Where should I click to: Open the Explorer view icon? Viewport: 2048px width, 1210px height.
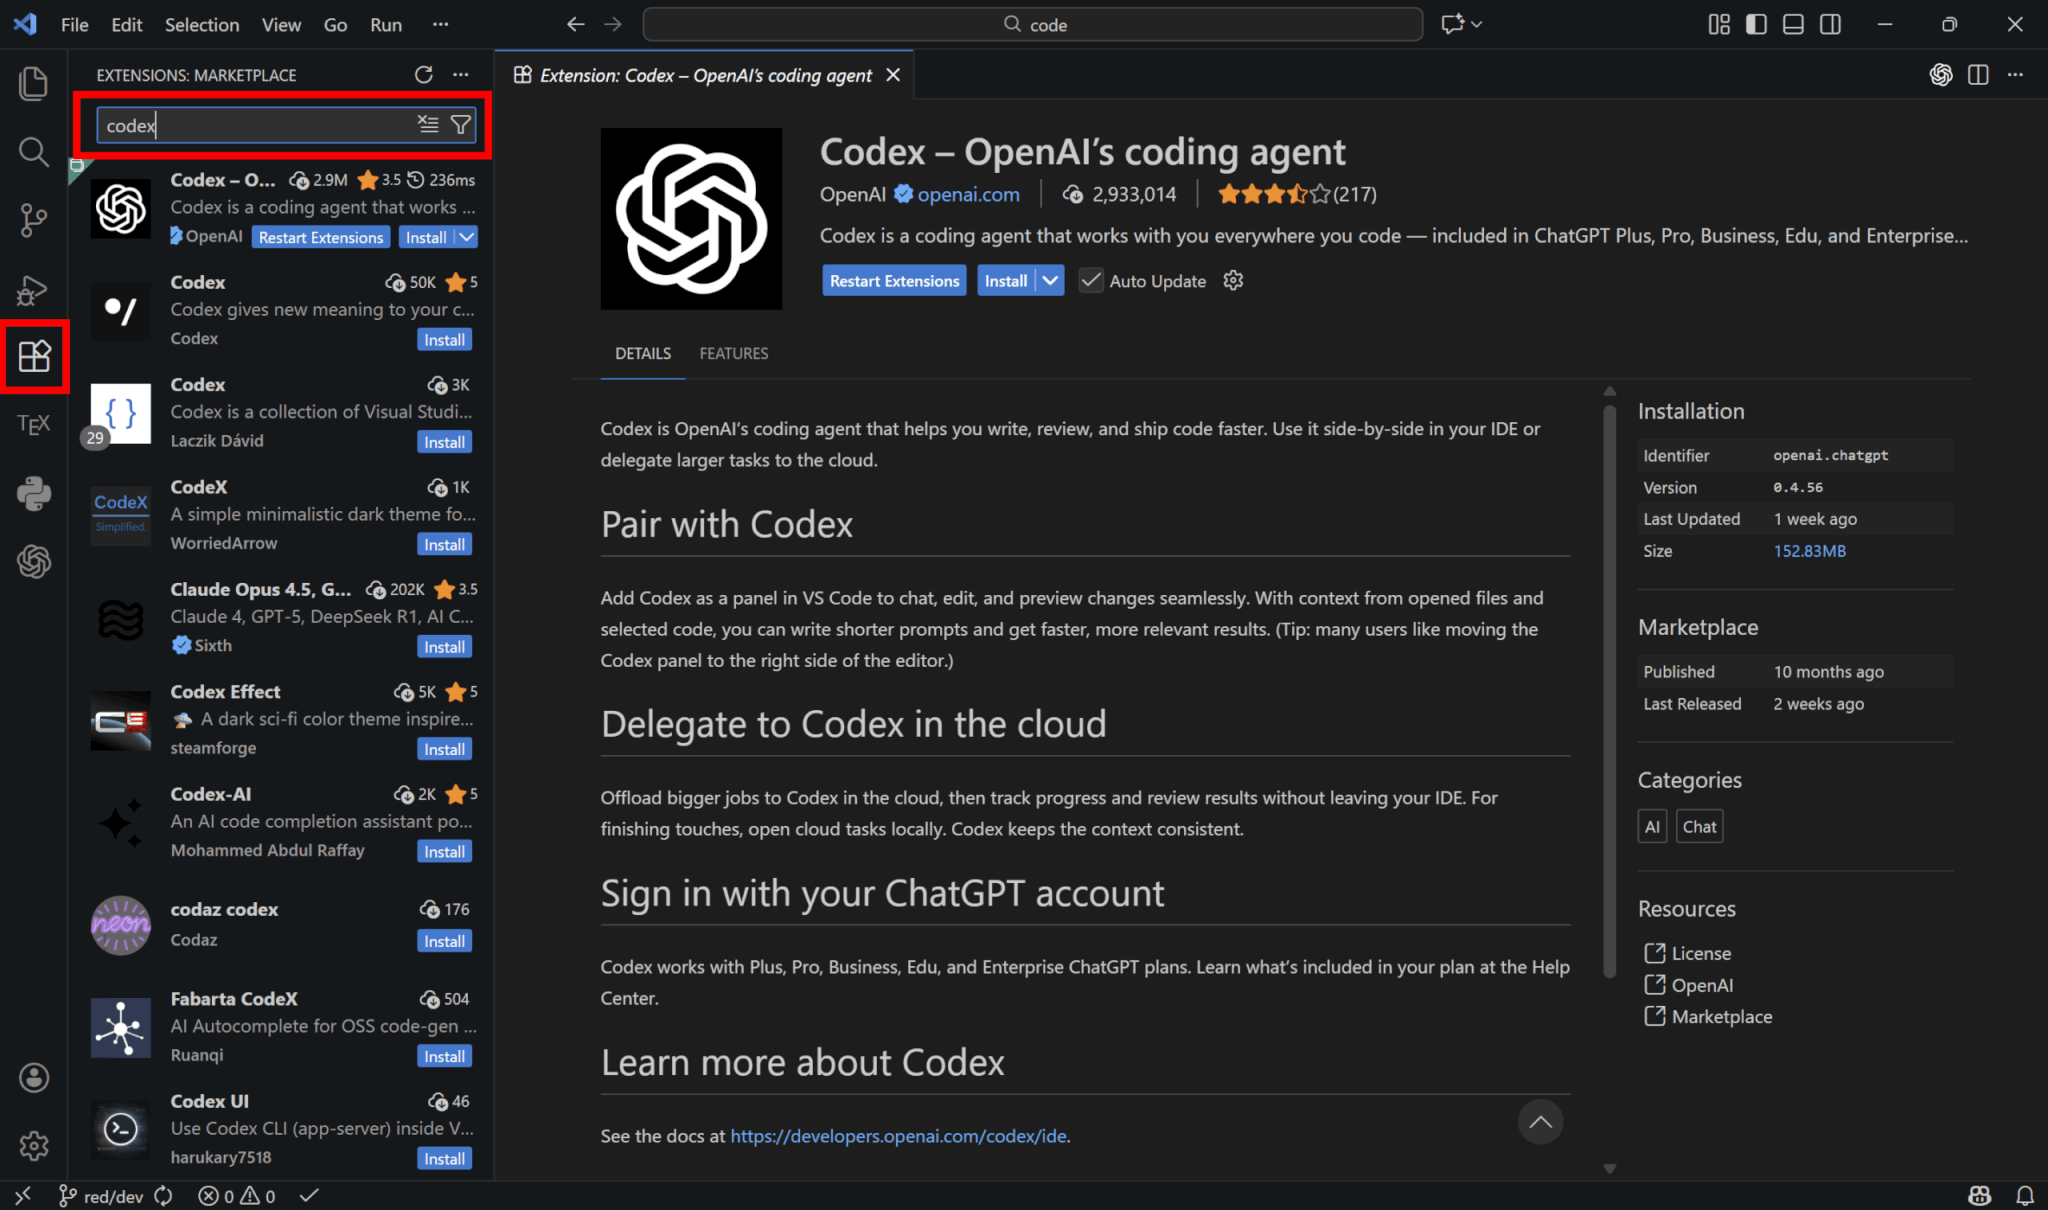[33, 83]
